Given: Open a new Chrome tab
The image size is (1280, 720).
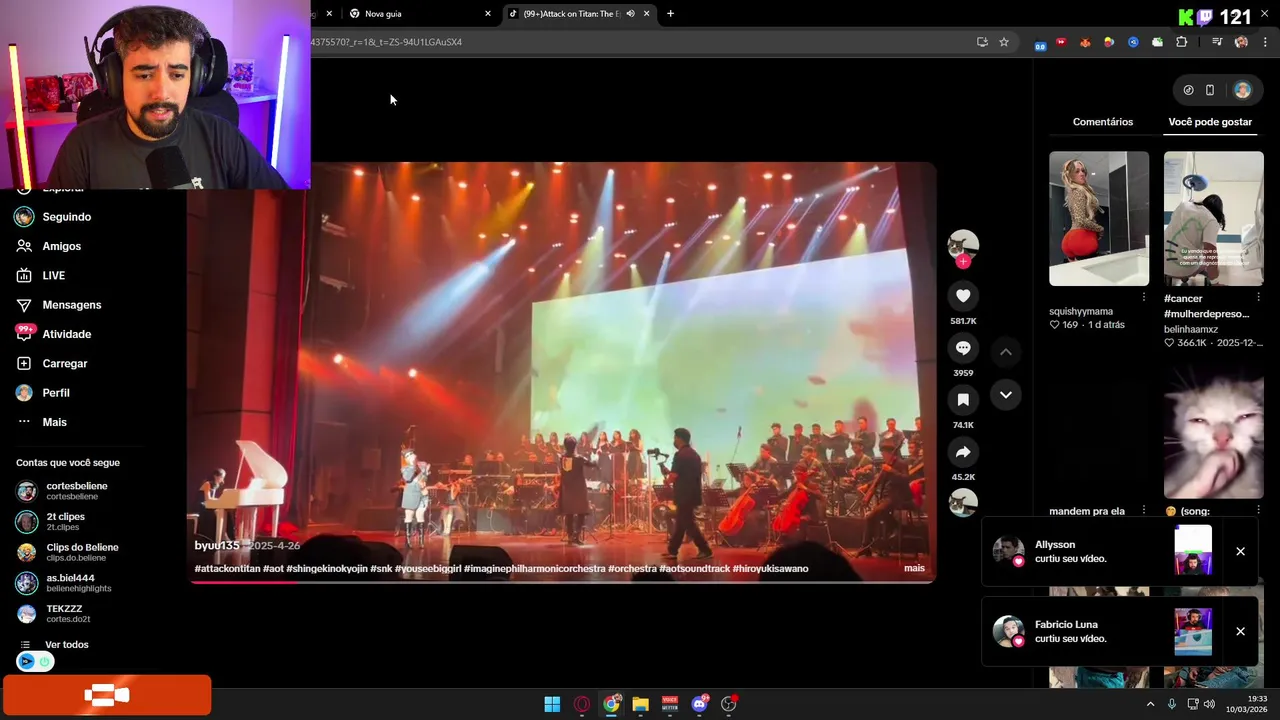Looking at the screenshot, I should coord(670,14).
